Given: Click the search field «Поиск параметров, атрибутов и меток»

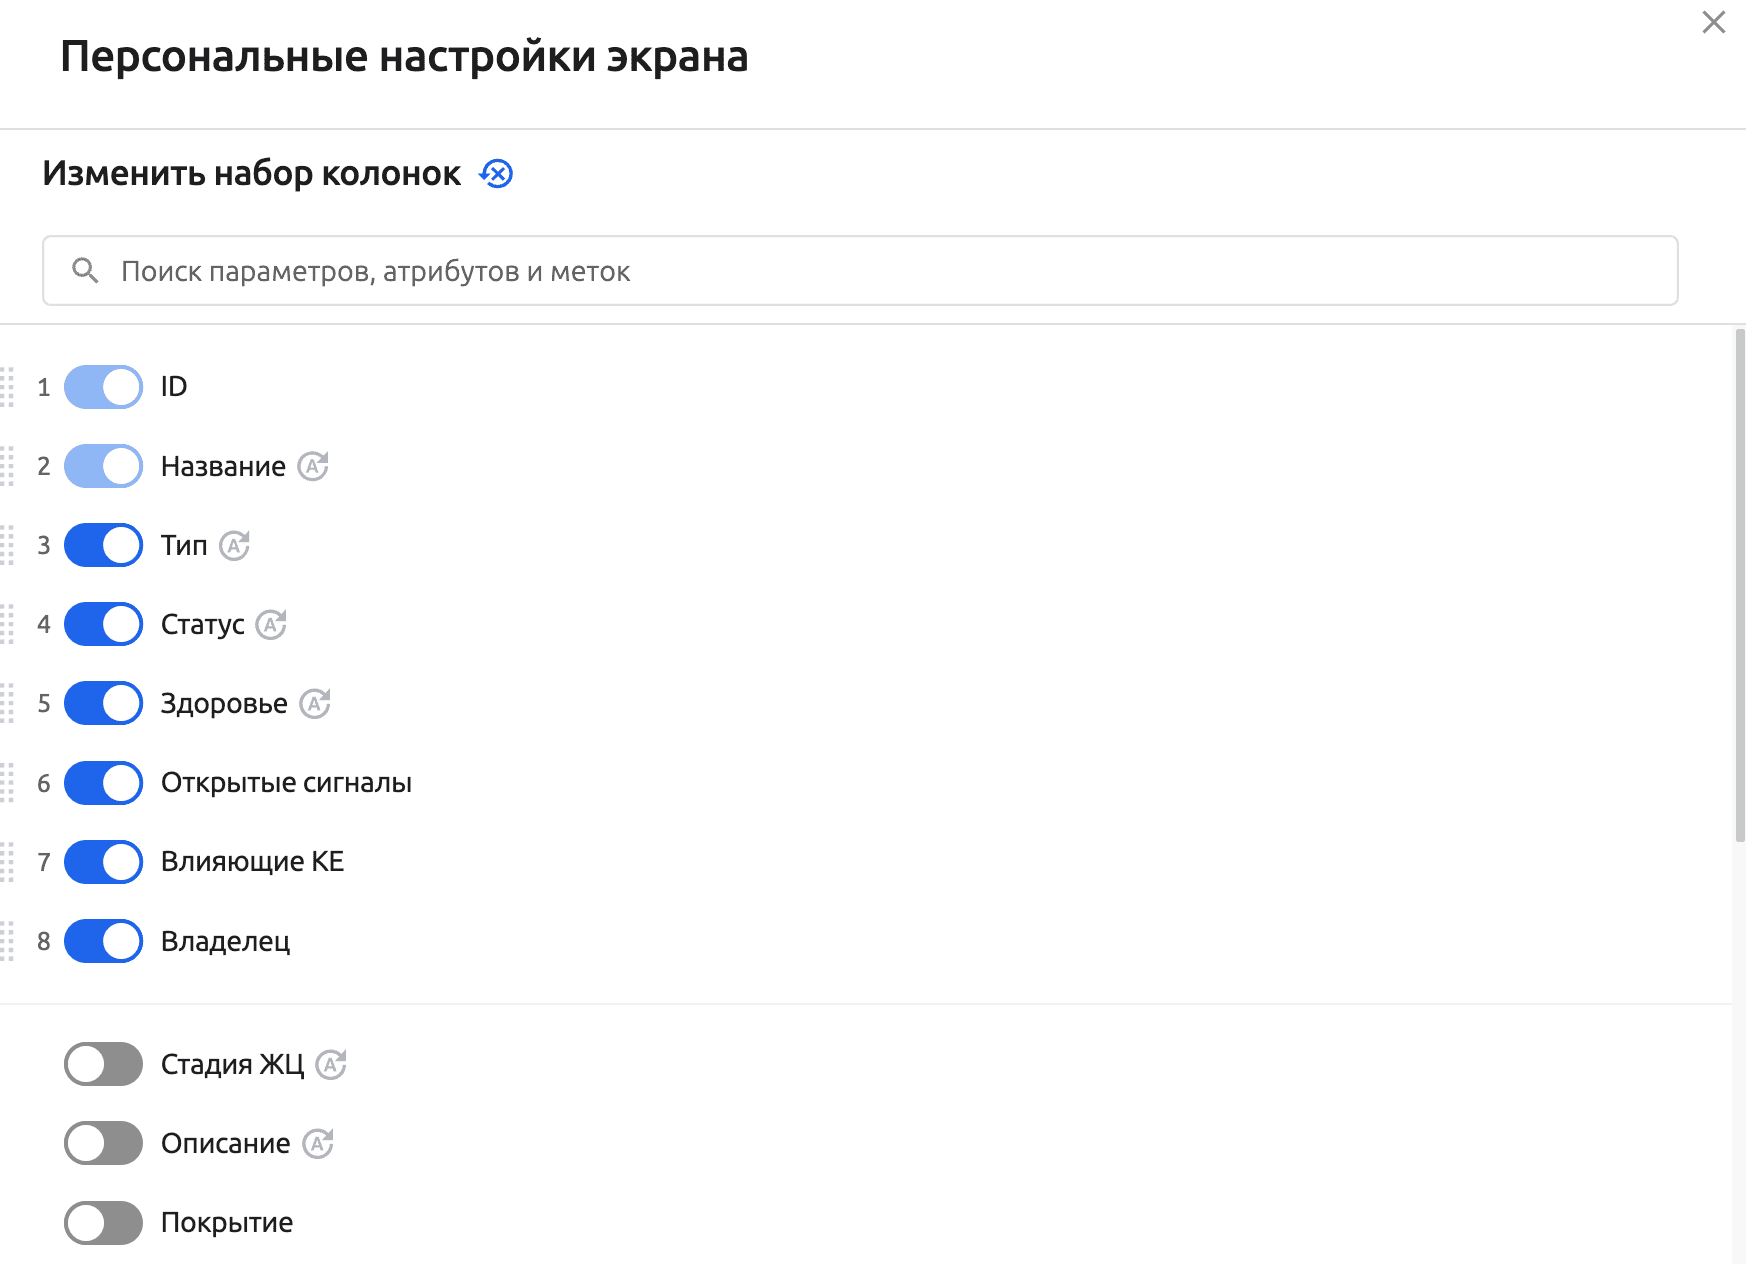Looking at the screenshot, I should pyautogui.click(x=700, y=270).
